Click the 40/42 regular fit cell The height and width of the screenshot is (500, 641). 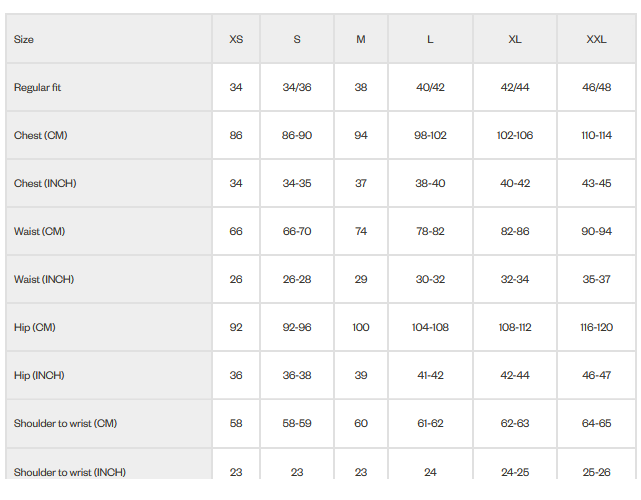point(430,87)
